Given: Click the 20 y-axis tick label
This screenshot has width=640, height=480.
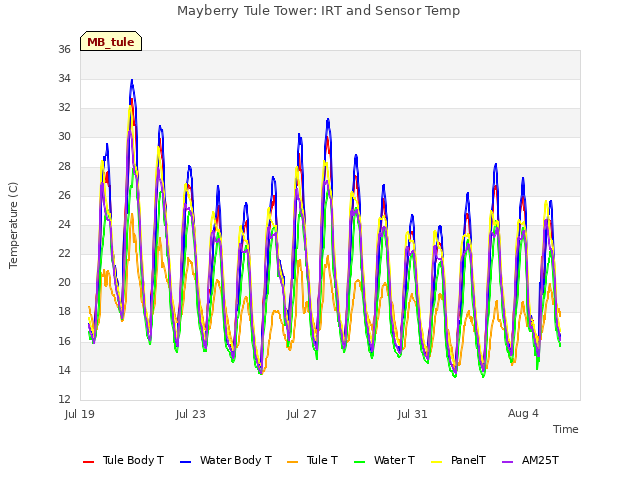Looking at the screenshot, I should click(64, 282).
